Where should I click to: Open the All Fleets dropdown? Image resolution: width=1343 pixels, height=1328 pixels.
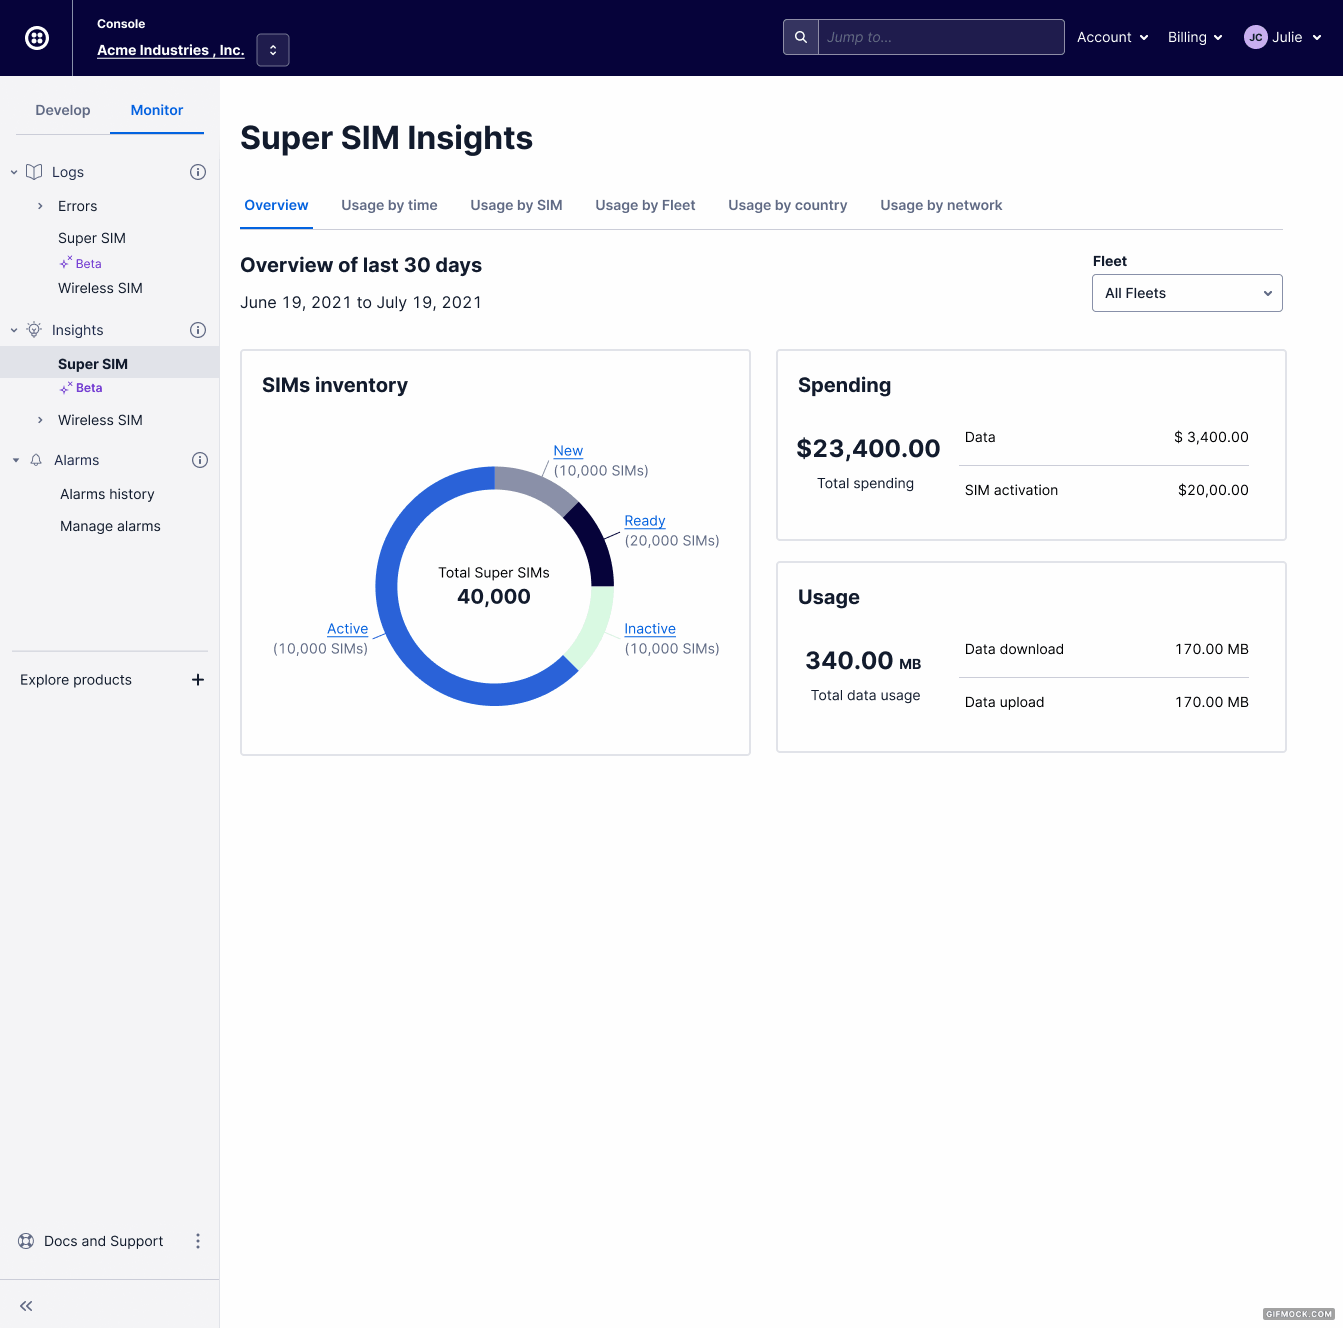(1187, 293)
